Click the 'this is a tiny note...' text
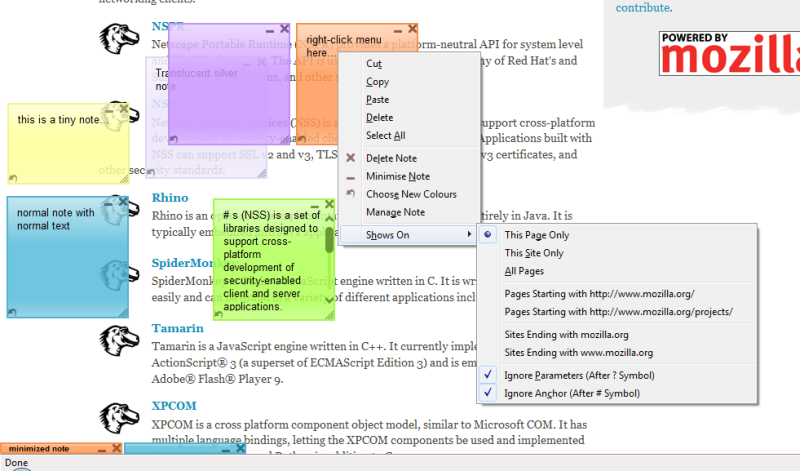 pos(63,120)
